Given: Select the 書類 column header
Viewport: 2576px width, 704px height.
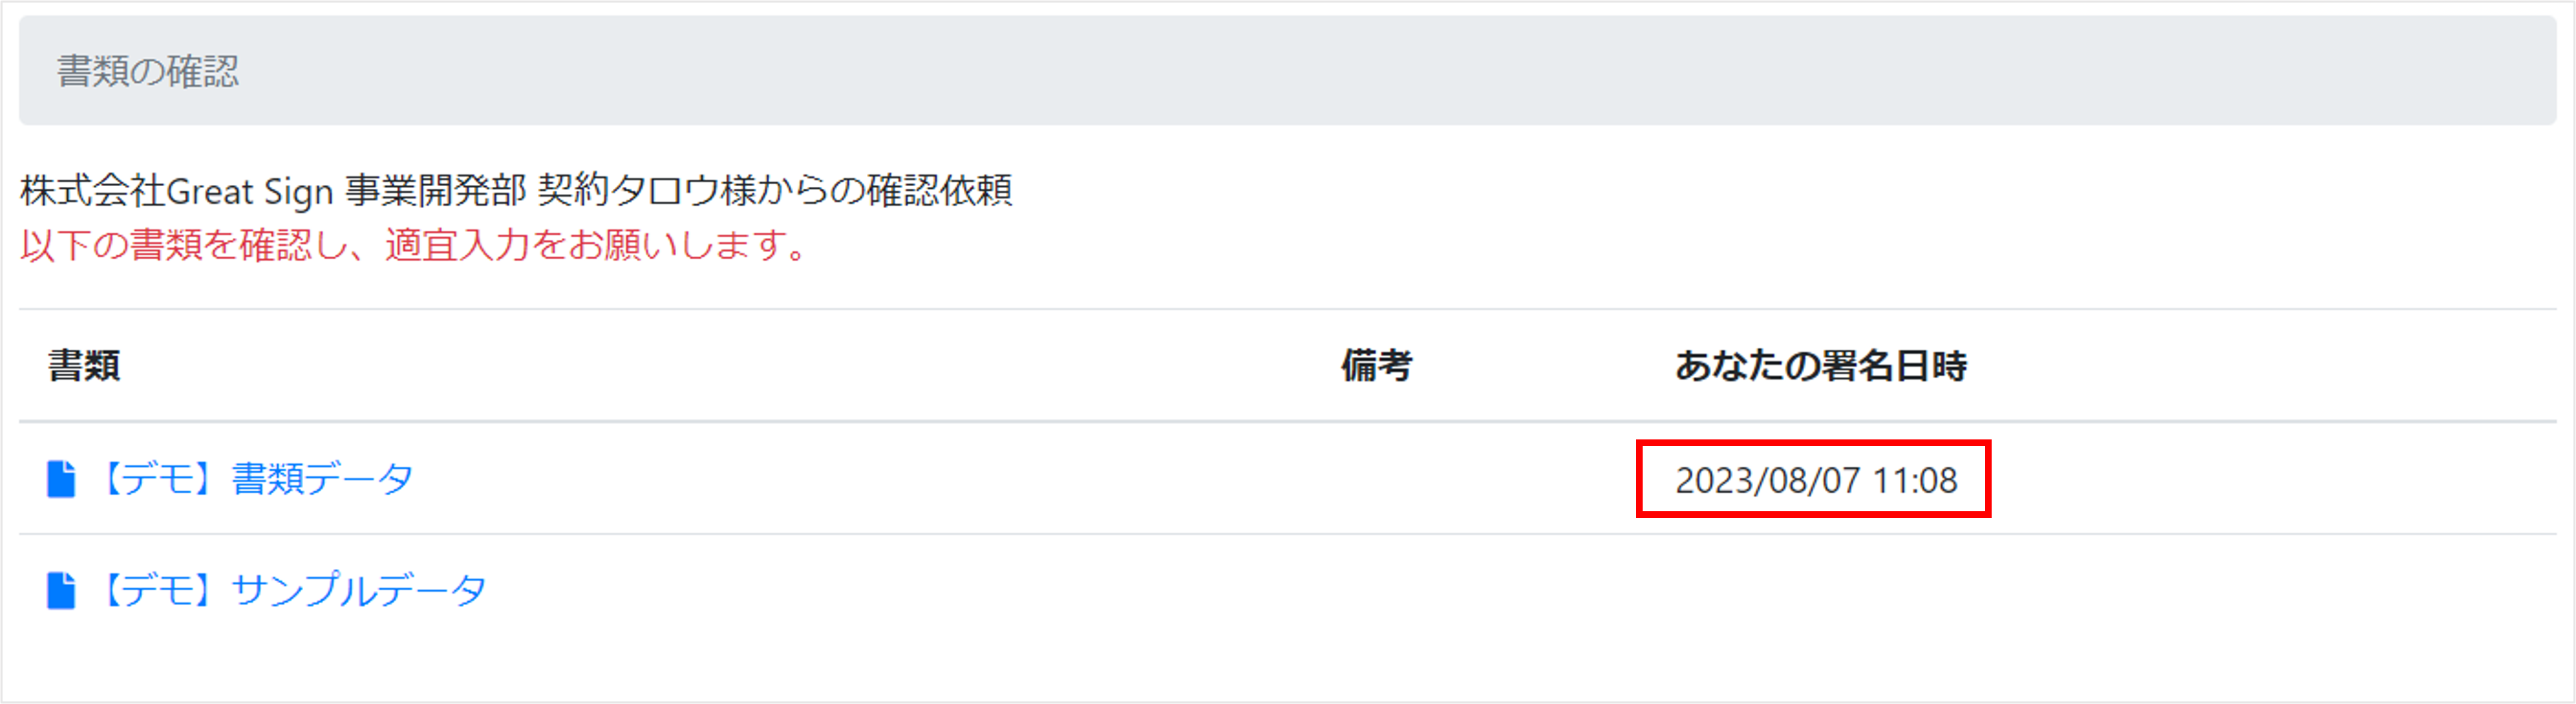Looking at the screenshot, I should point(84,366).
